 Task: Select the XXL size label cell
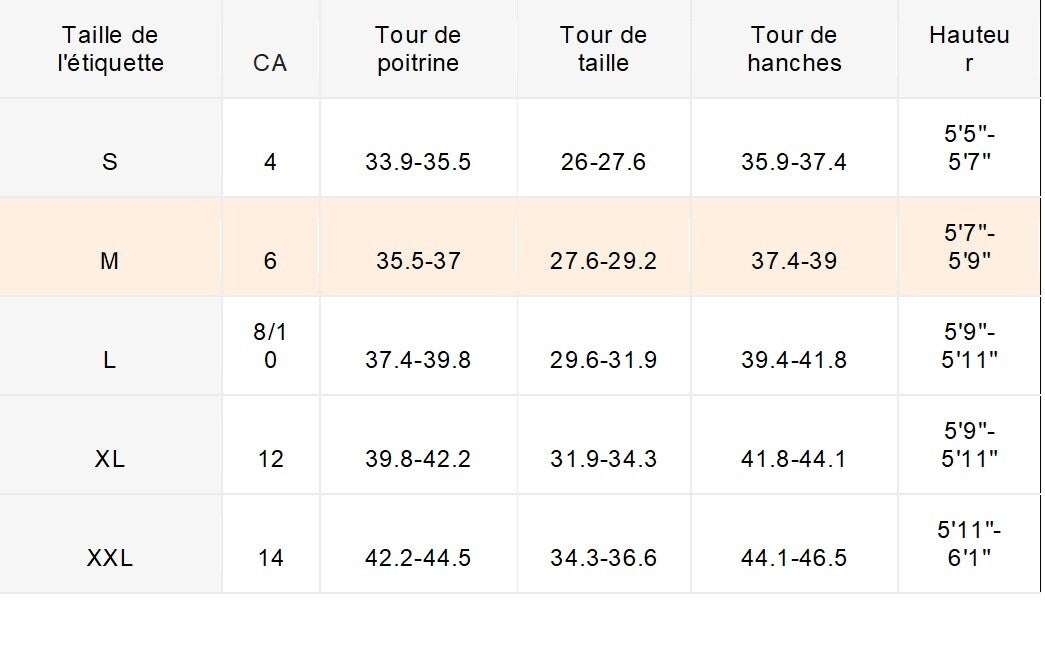pyautogui.click(x=110, y=557)
